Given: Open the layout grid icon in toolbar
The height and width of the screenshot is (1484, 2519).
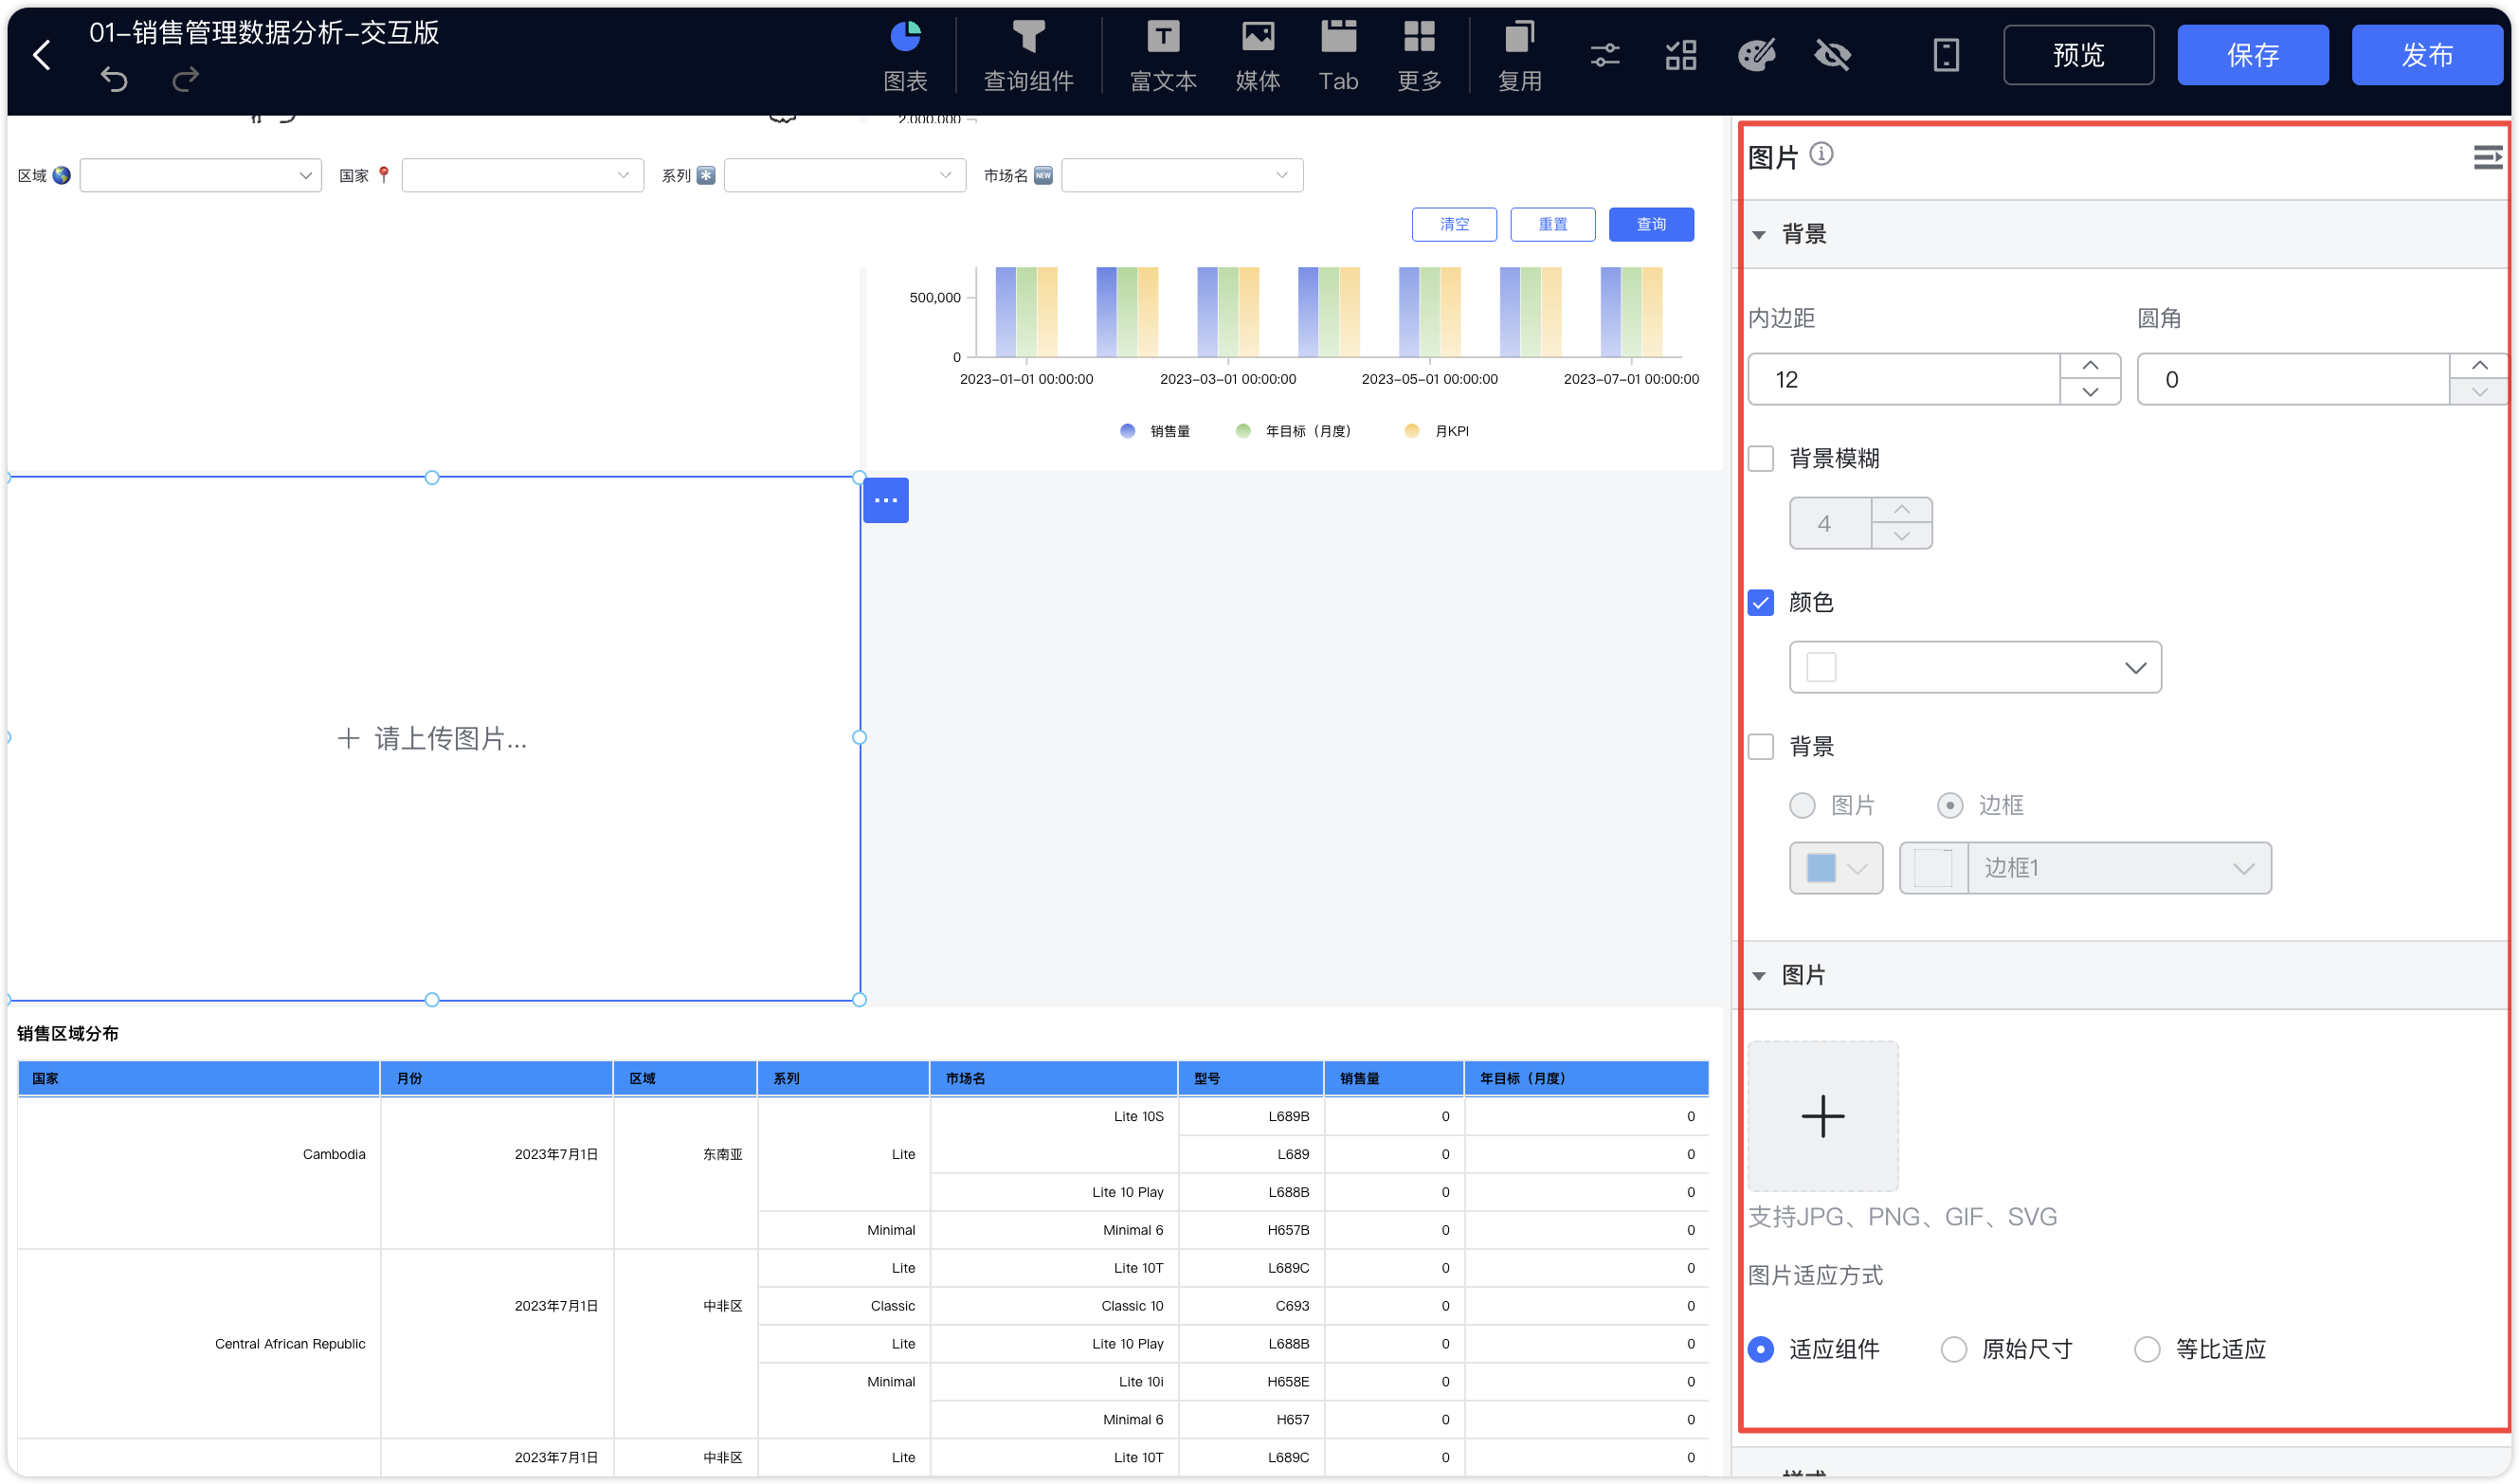Looking at the screenshot, I should coord(1681,55).
